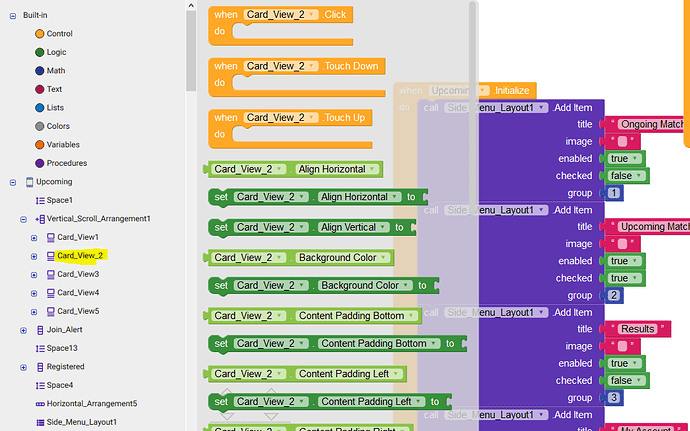Open checked false dropdown under Ongoing Match item
Image resolution: width=690 pixels, height=431 pixels.
click(x=640, y=175)
